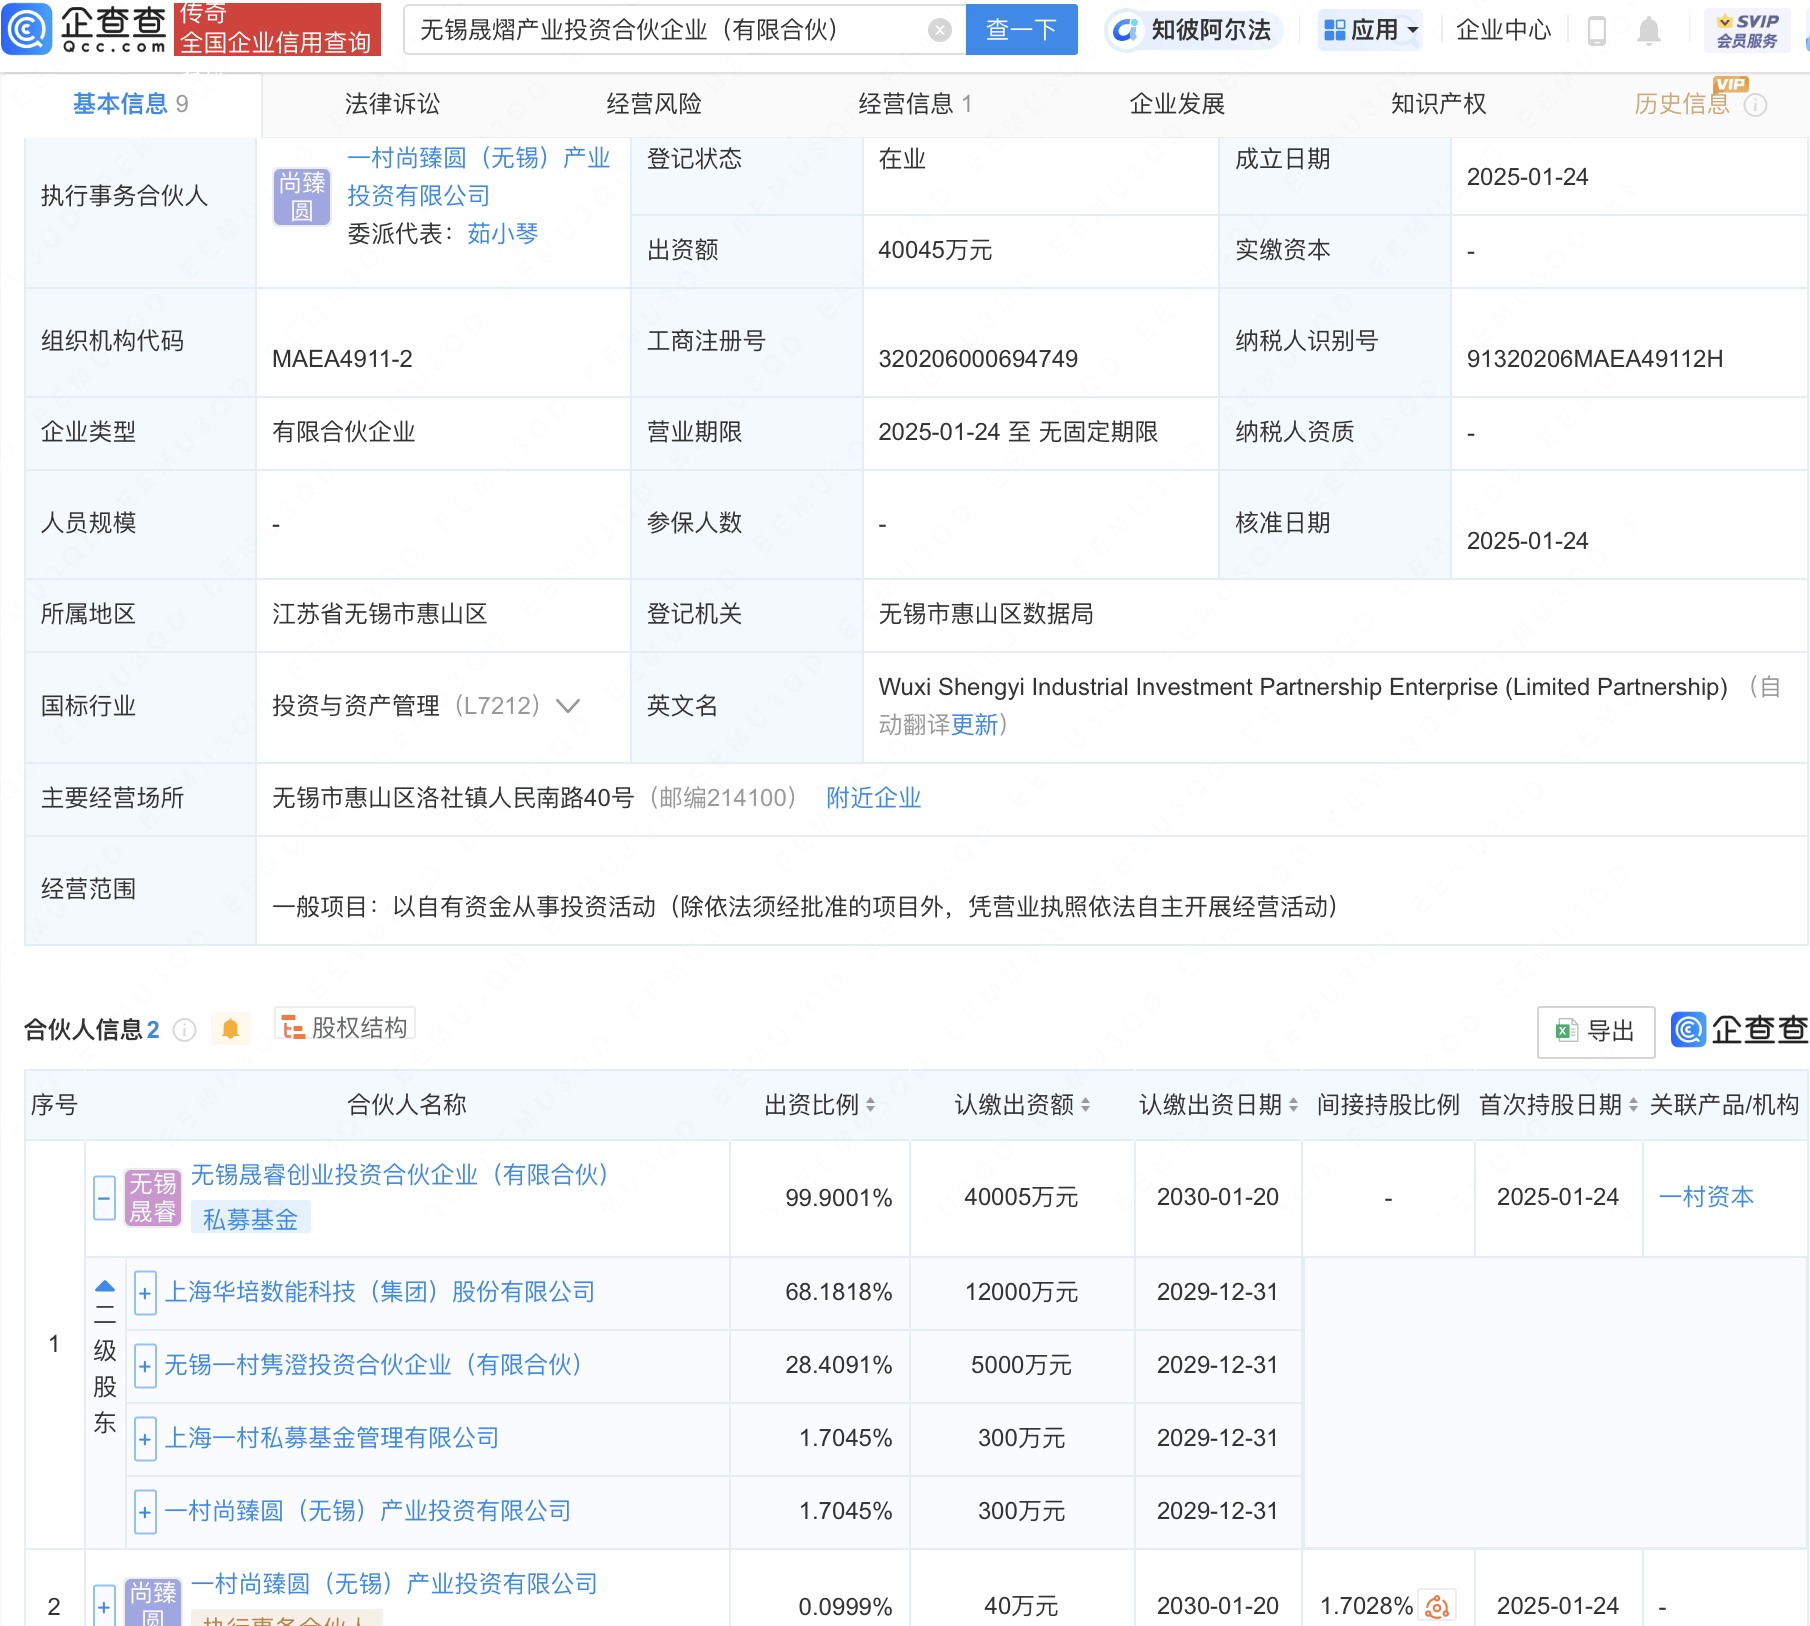The width and height of the screenshot is (1810, 1626).
Task: Click 无锡晟睿 logo in partner row
Action: point(153,1197)
